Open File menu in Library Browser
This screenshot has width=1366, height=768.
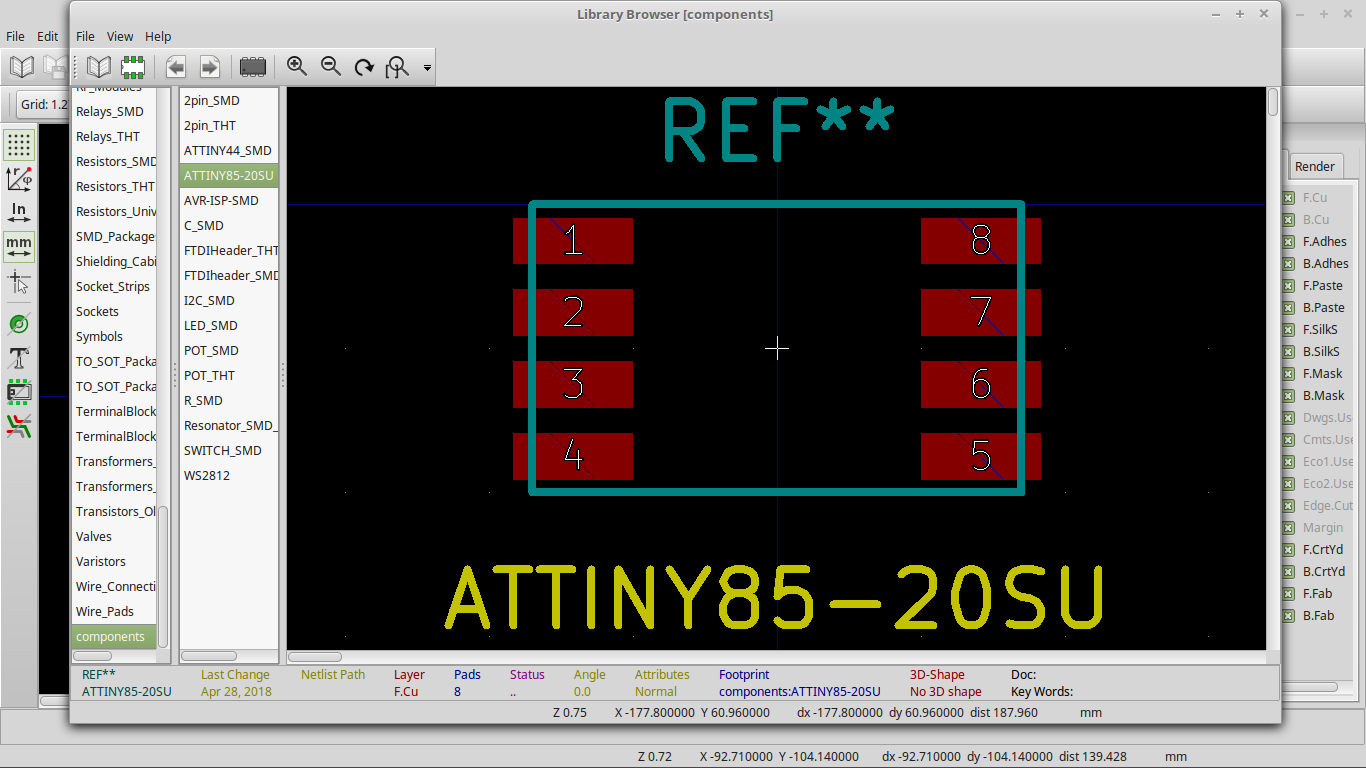(85, 36)
